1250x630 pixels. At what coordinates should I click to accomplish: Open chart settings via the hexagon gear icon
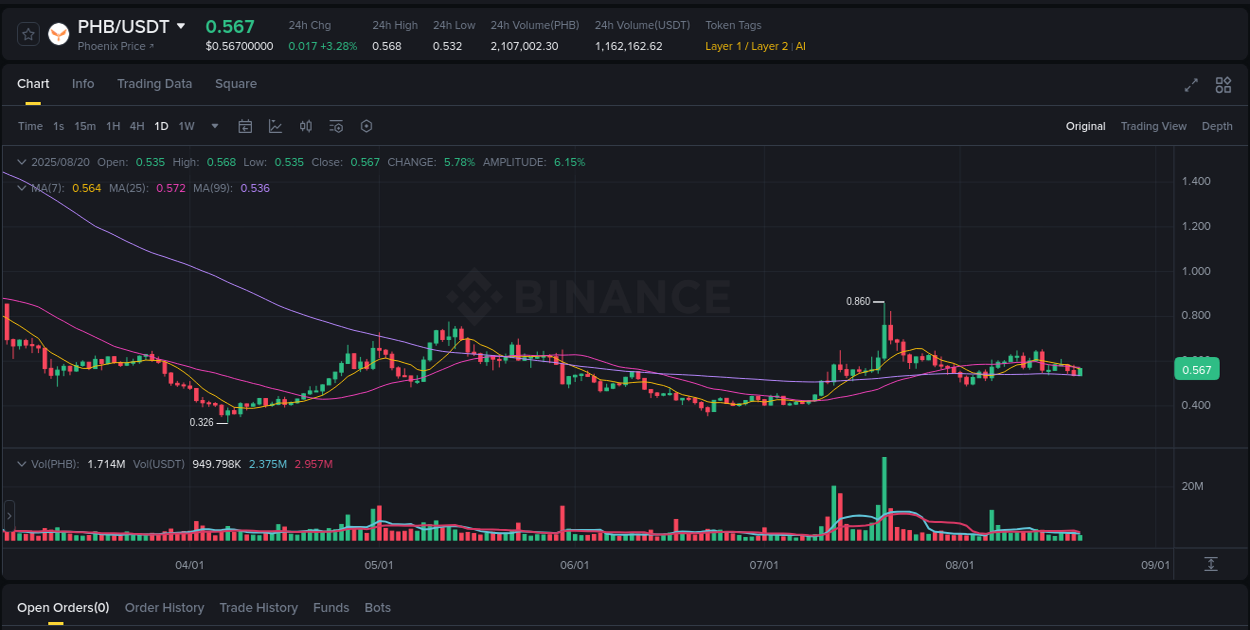point(366,126)
